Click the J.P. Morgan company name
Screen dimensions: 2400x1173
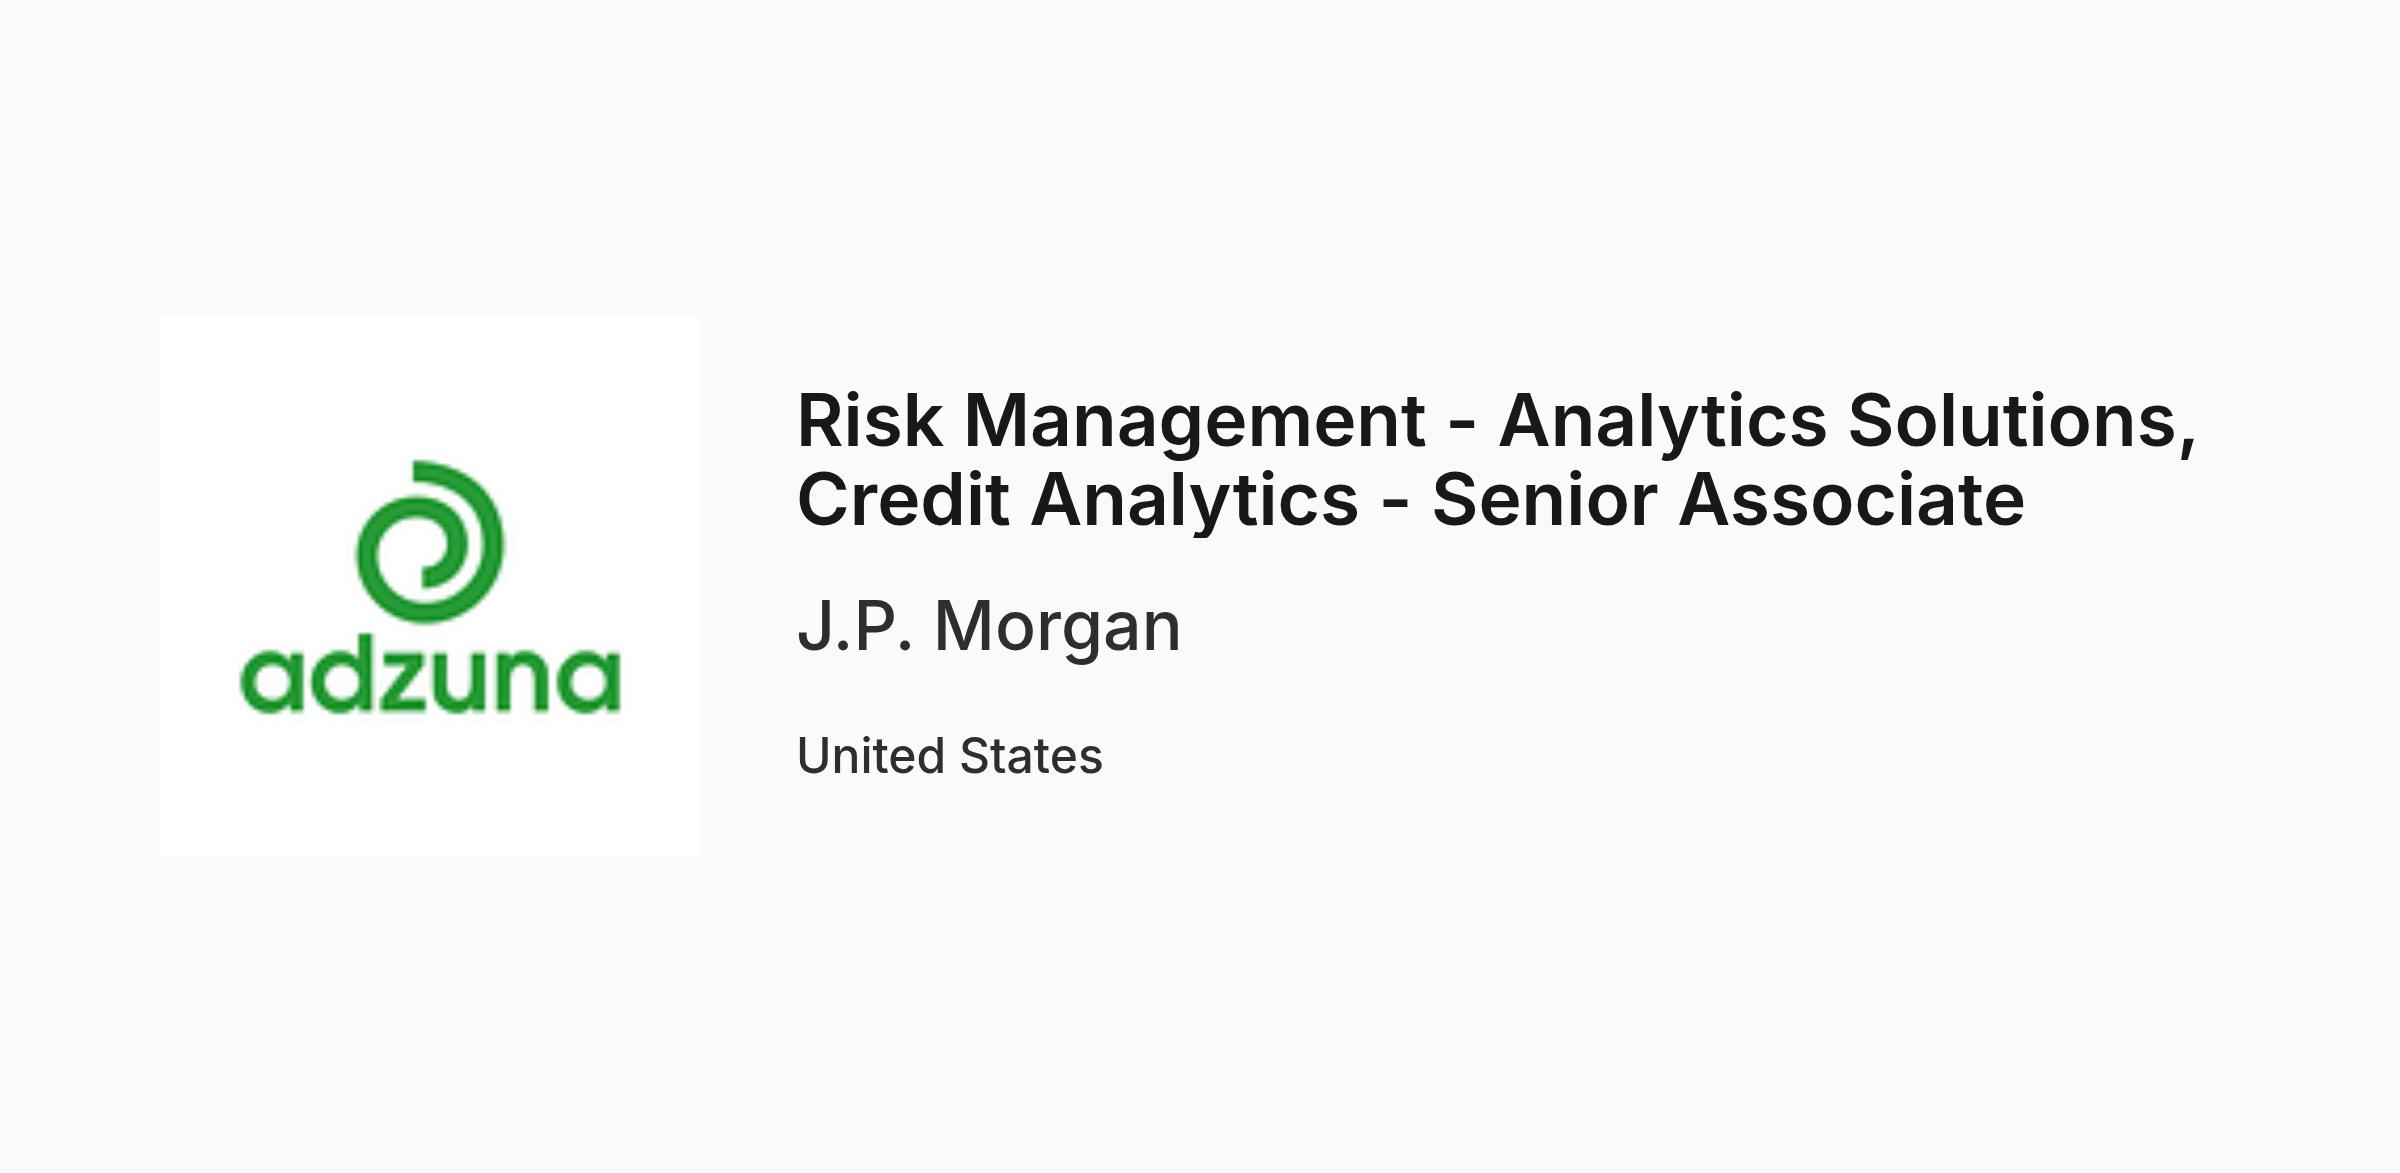tap(989, 627)
